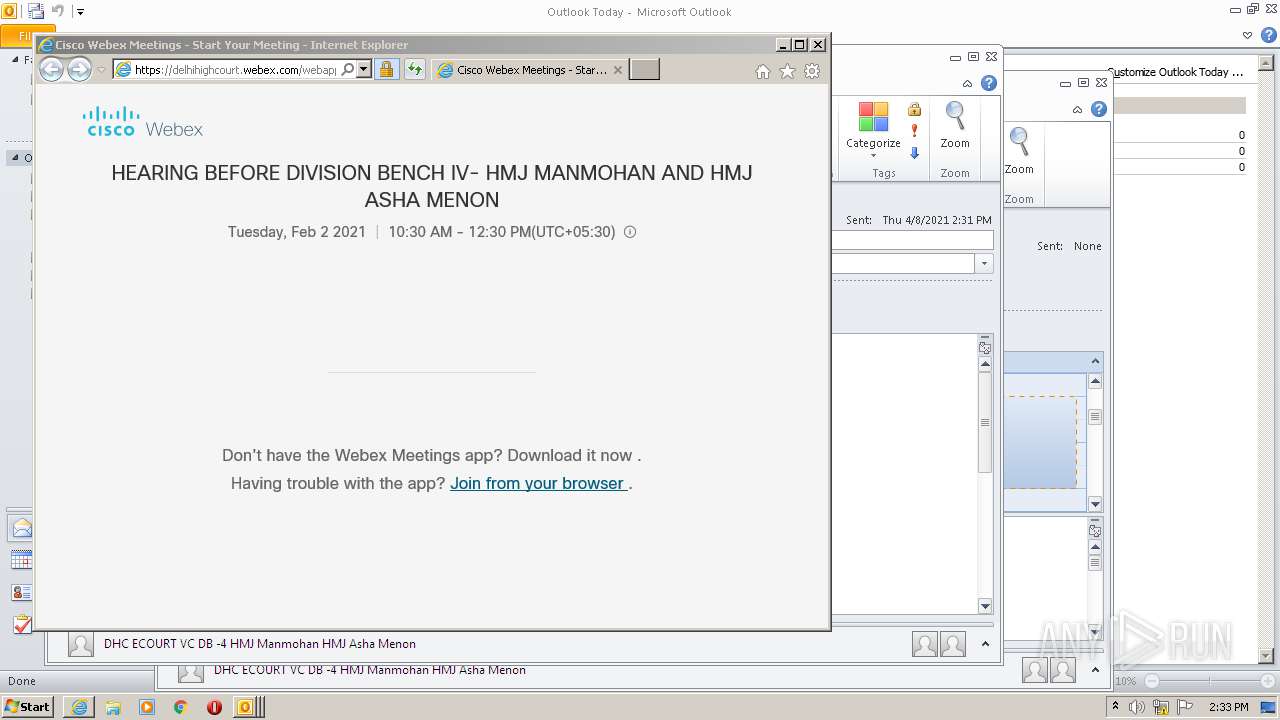Click the security lock icon in the address bar
The height and width of the screenshot is (720, 1280).
pyautogui.click(x=386, y=70)
